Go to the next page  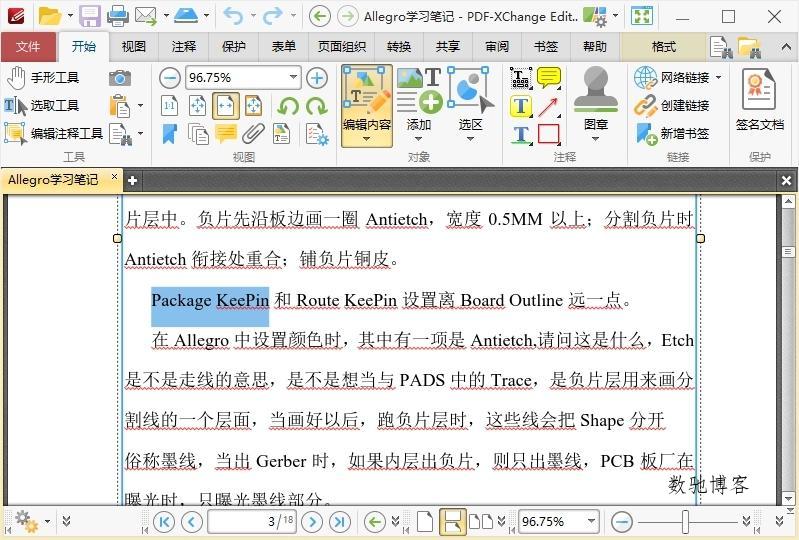point(312,521)
